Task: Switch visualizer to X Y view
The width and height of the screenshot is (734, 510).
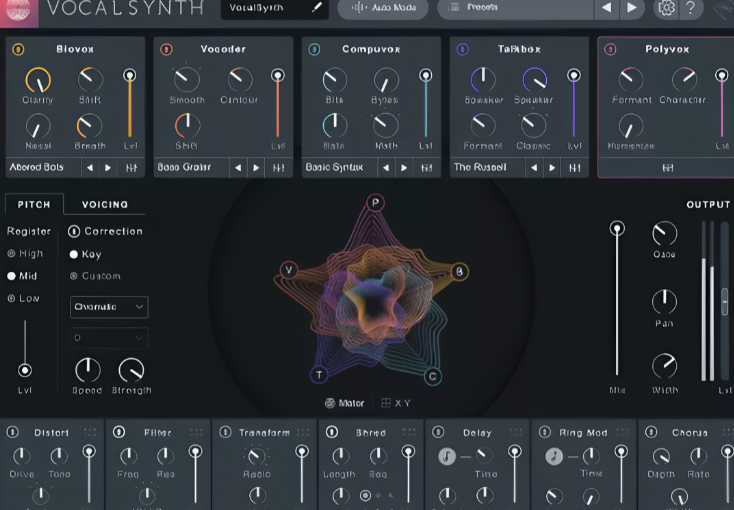Action: click(396, 403)
